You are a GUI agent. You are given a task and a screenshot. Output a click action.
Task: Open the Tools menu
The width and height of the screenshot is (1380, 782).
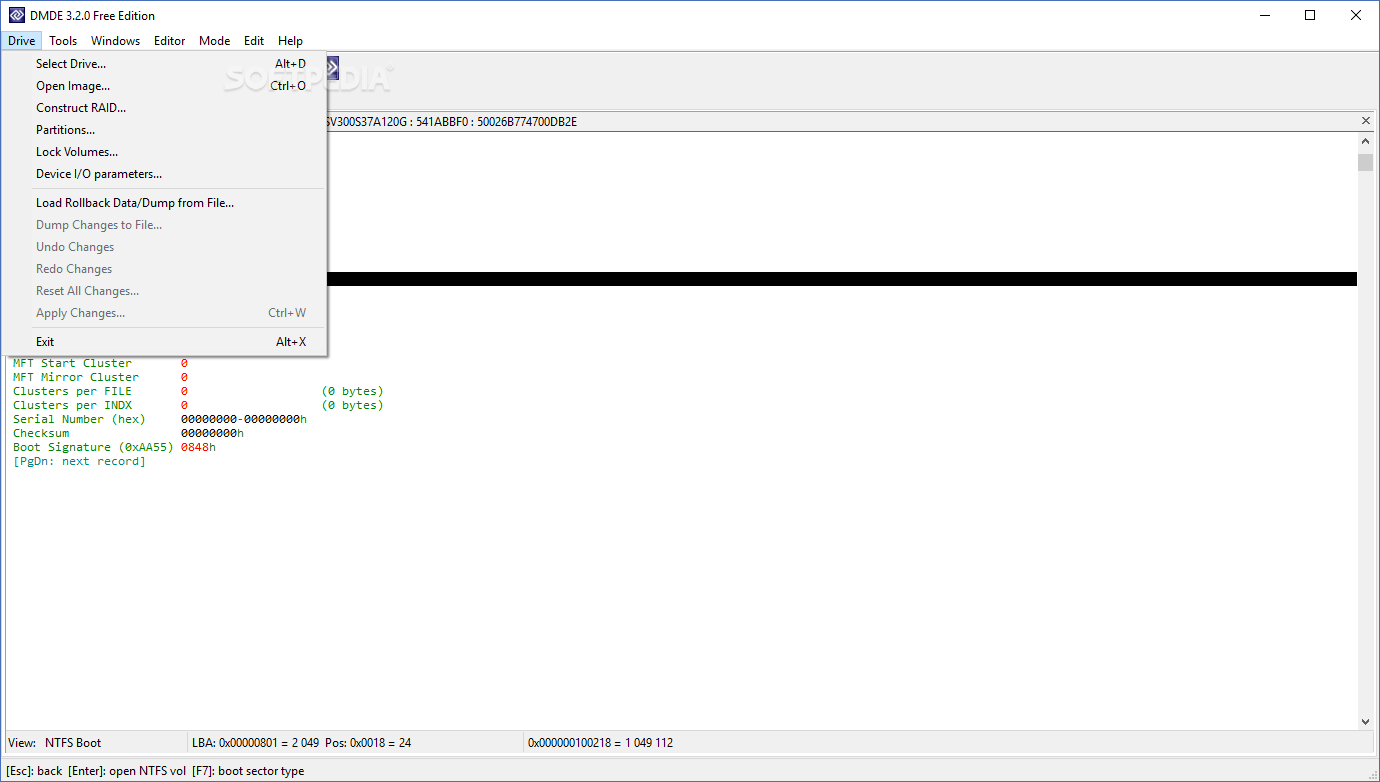[63, 41]
